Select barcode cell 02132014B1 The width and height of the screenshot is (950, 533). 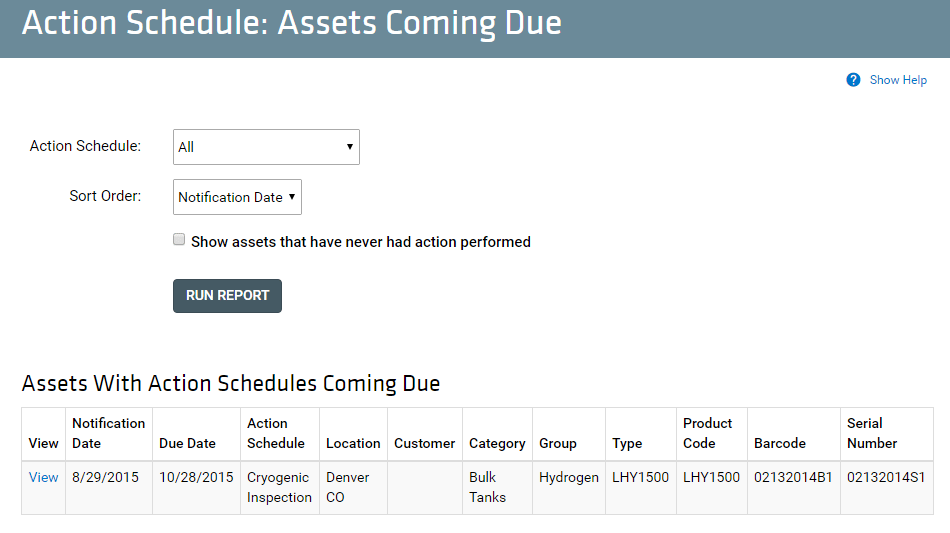[x=793, y=477]
